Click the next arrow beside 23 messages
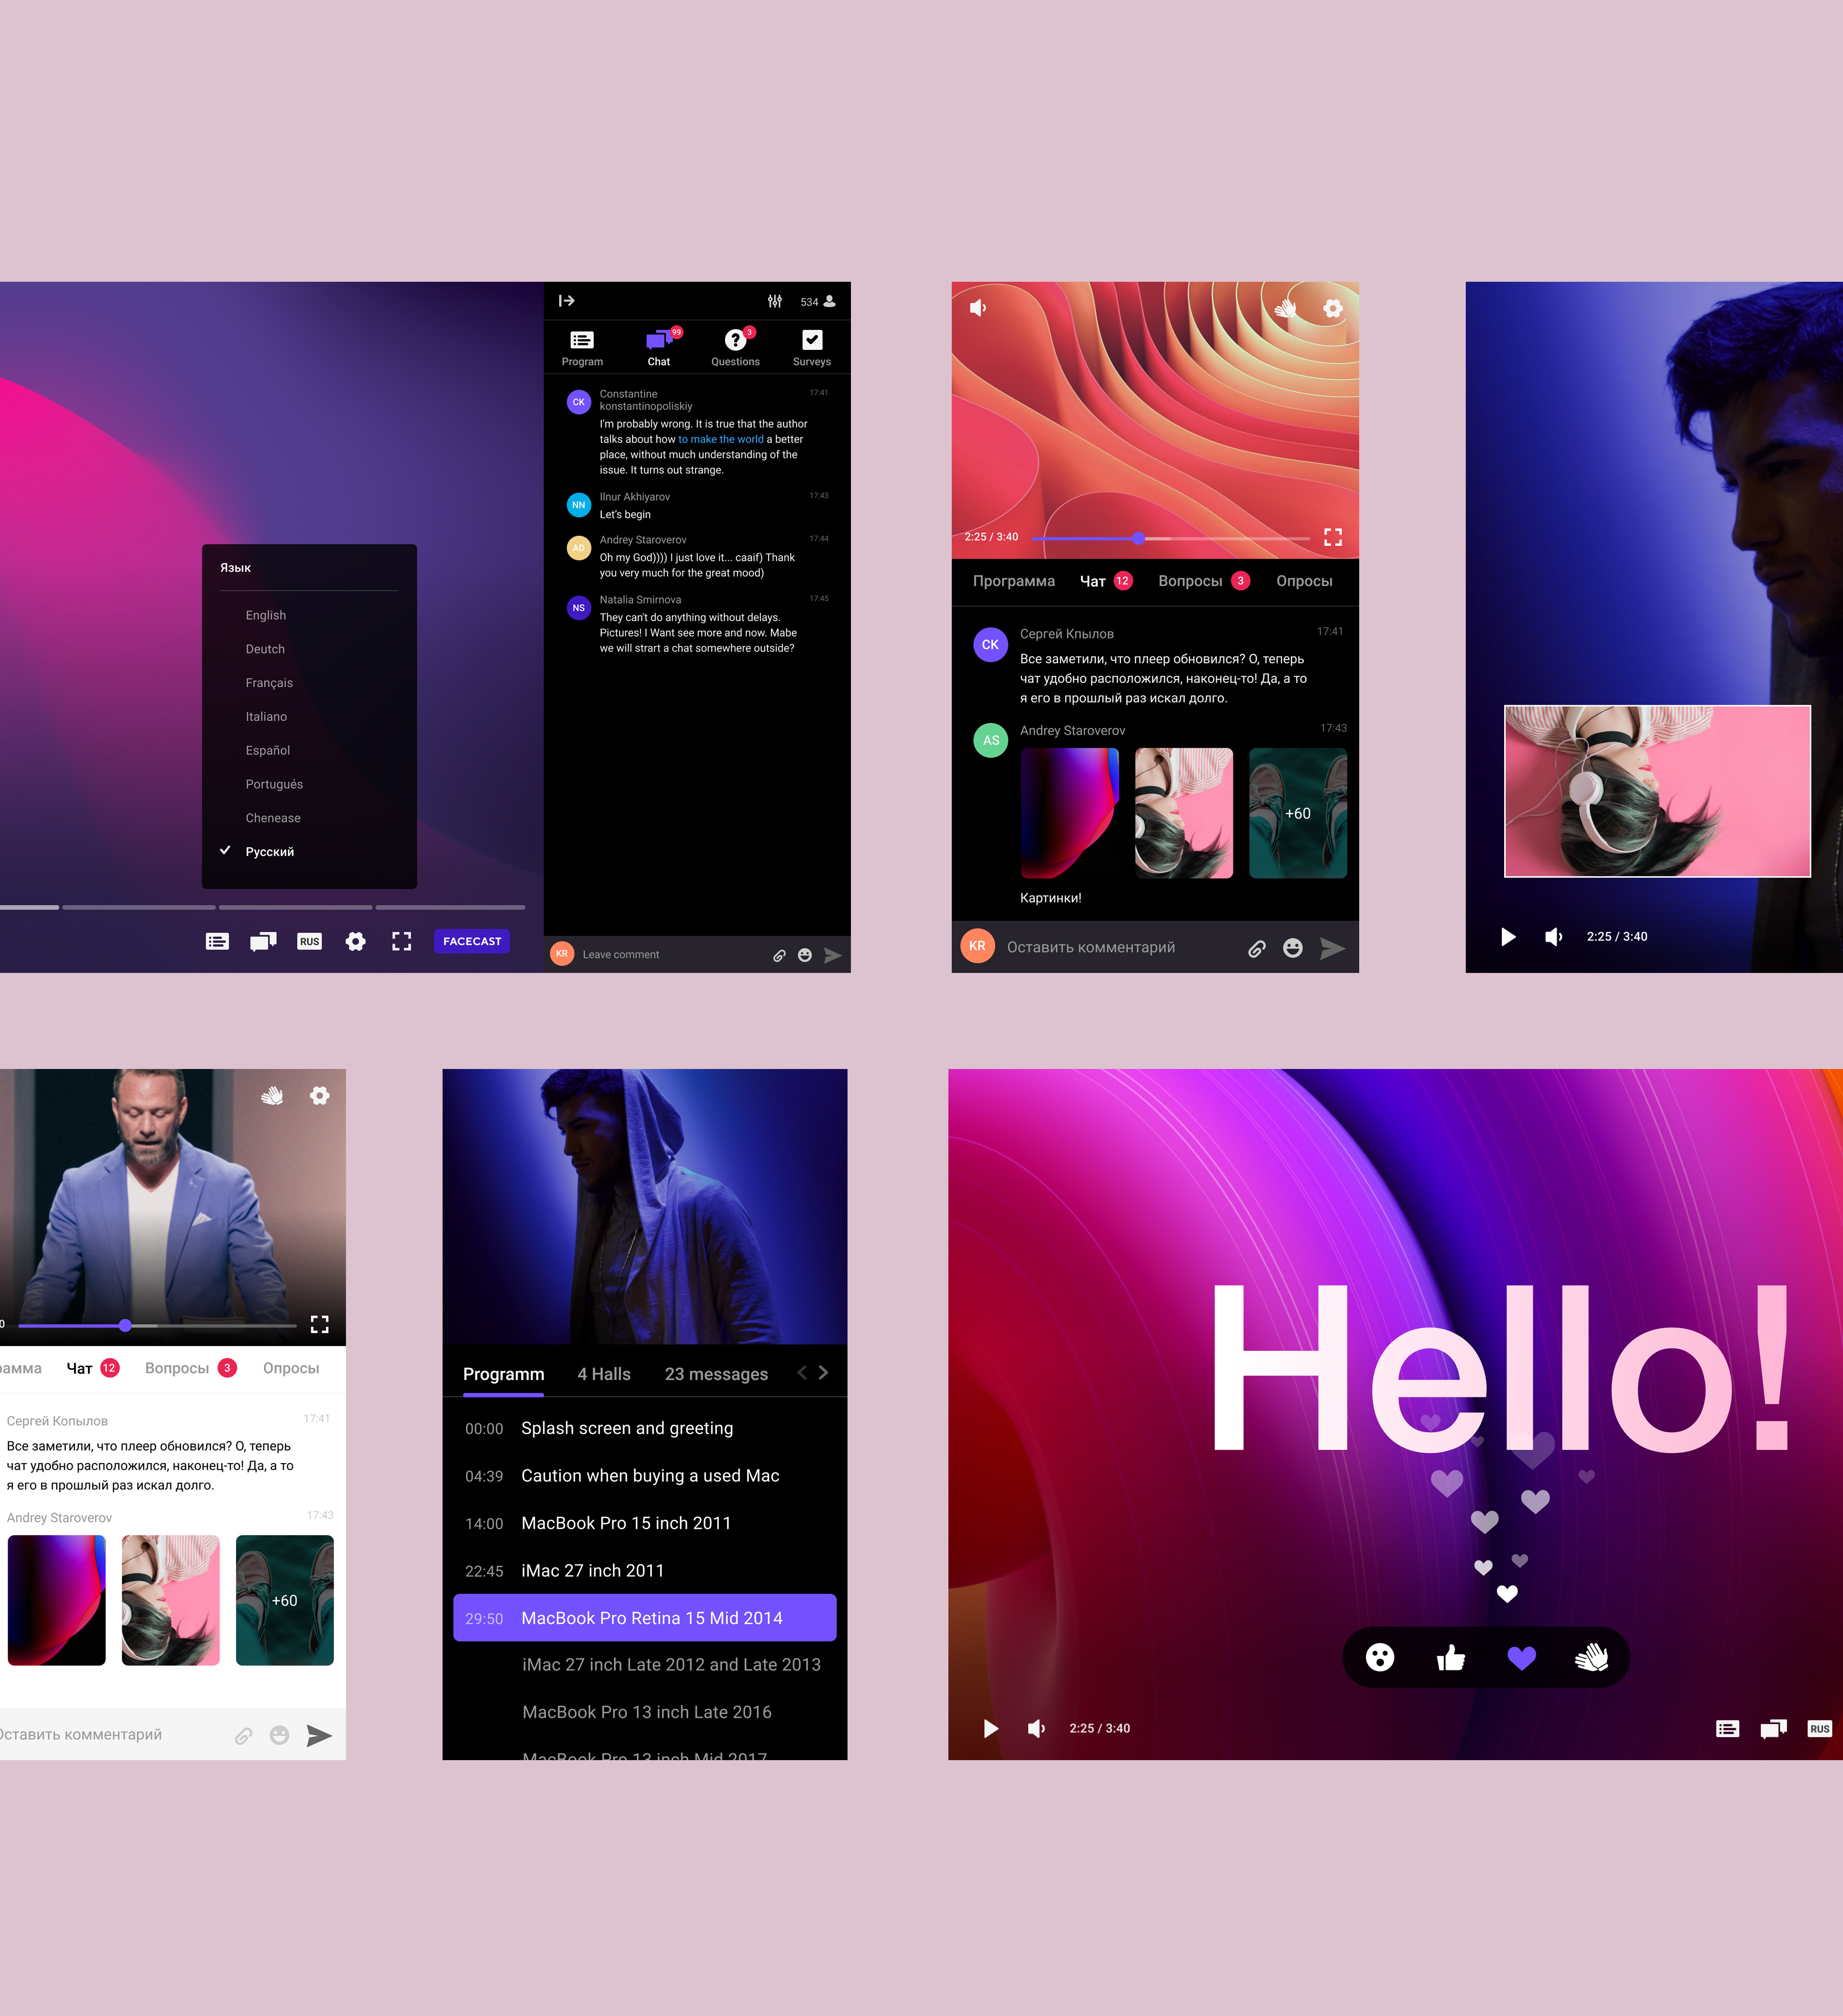The height and width of the screenshot is (2016, 1843). click(823, 1373)
